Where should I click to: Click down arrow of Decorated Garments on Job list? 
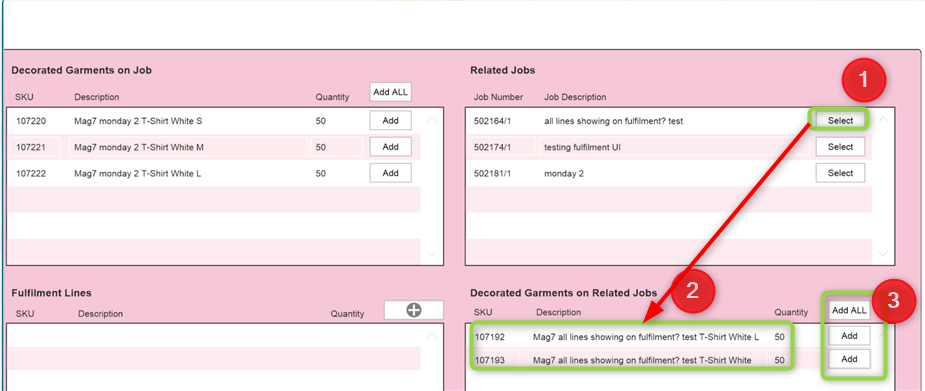[432, 254]
